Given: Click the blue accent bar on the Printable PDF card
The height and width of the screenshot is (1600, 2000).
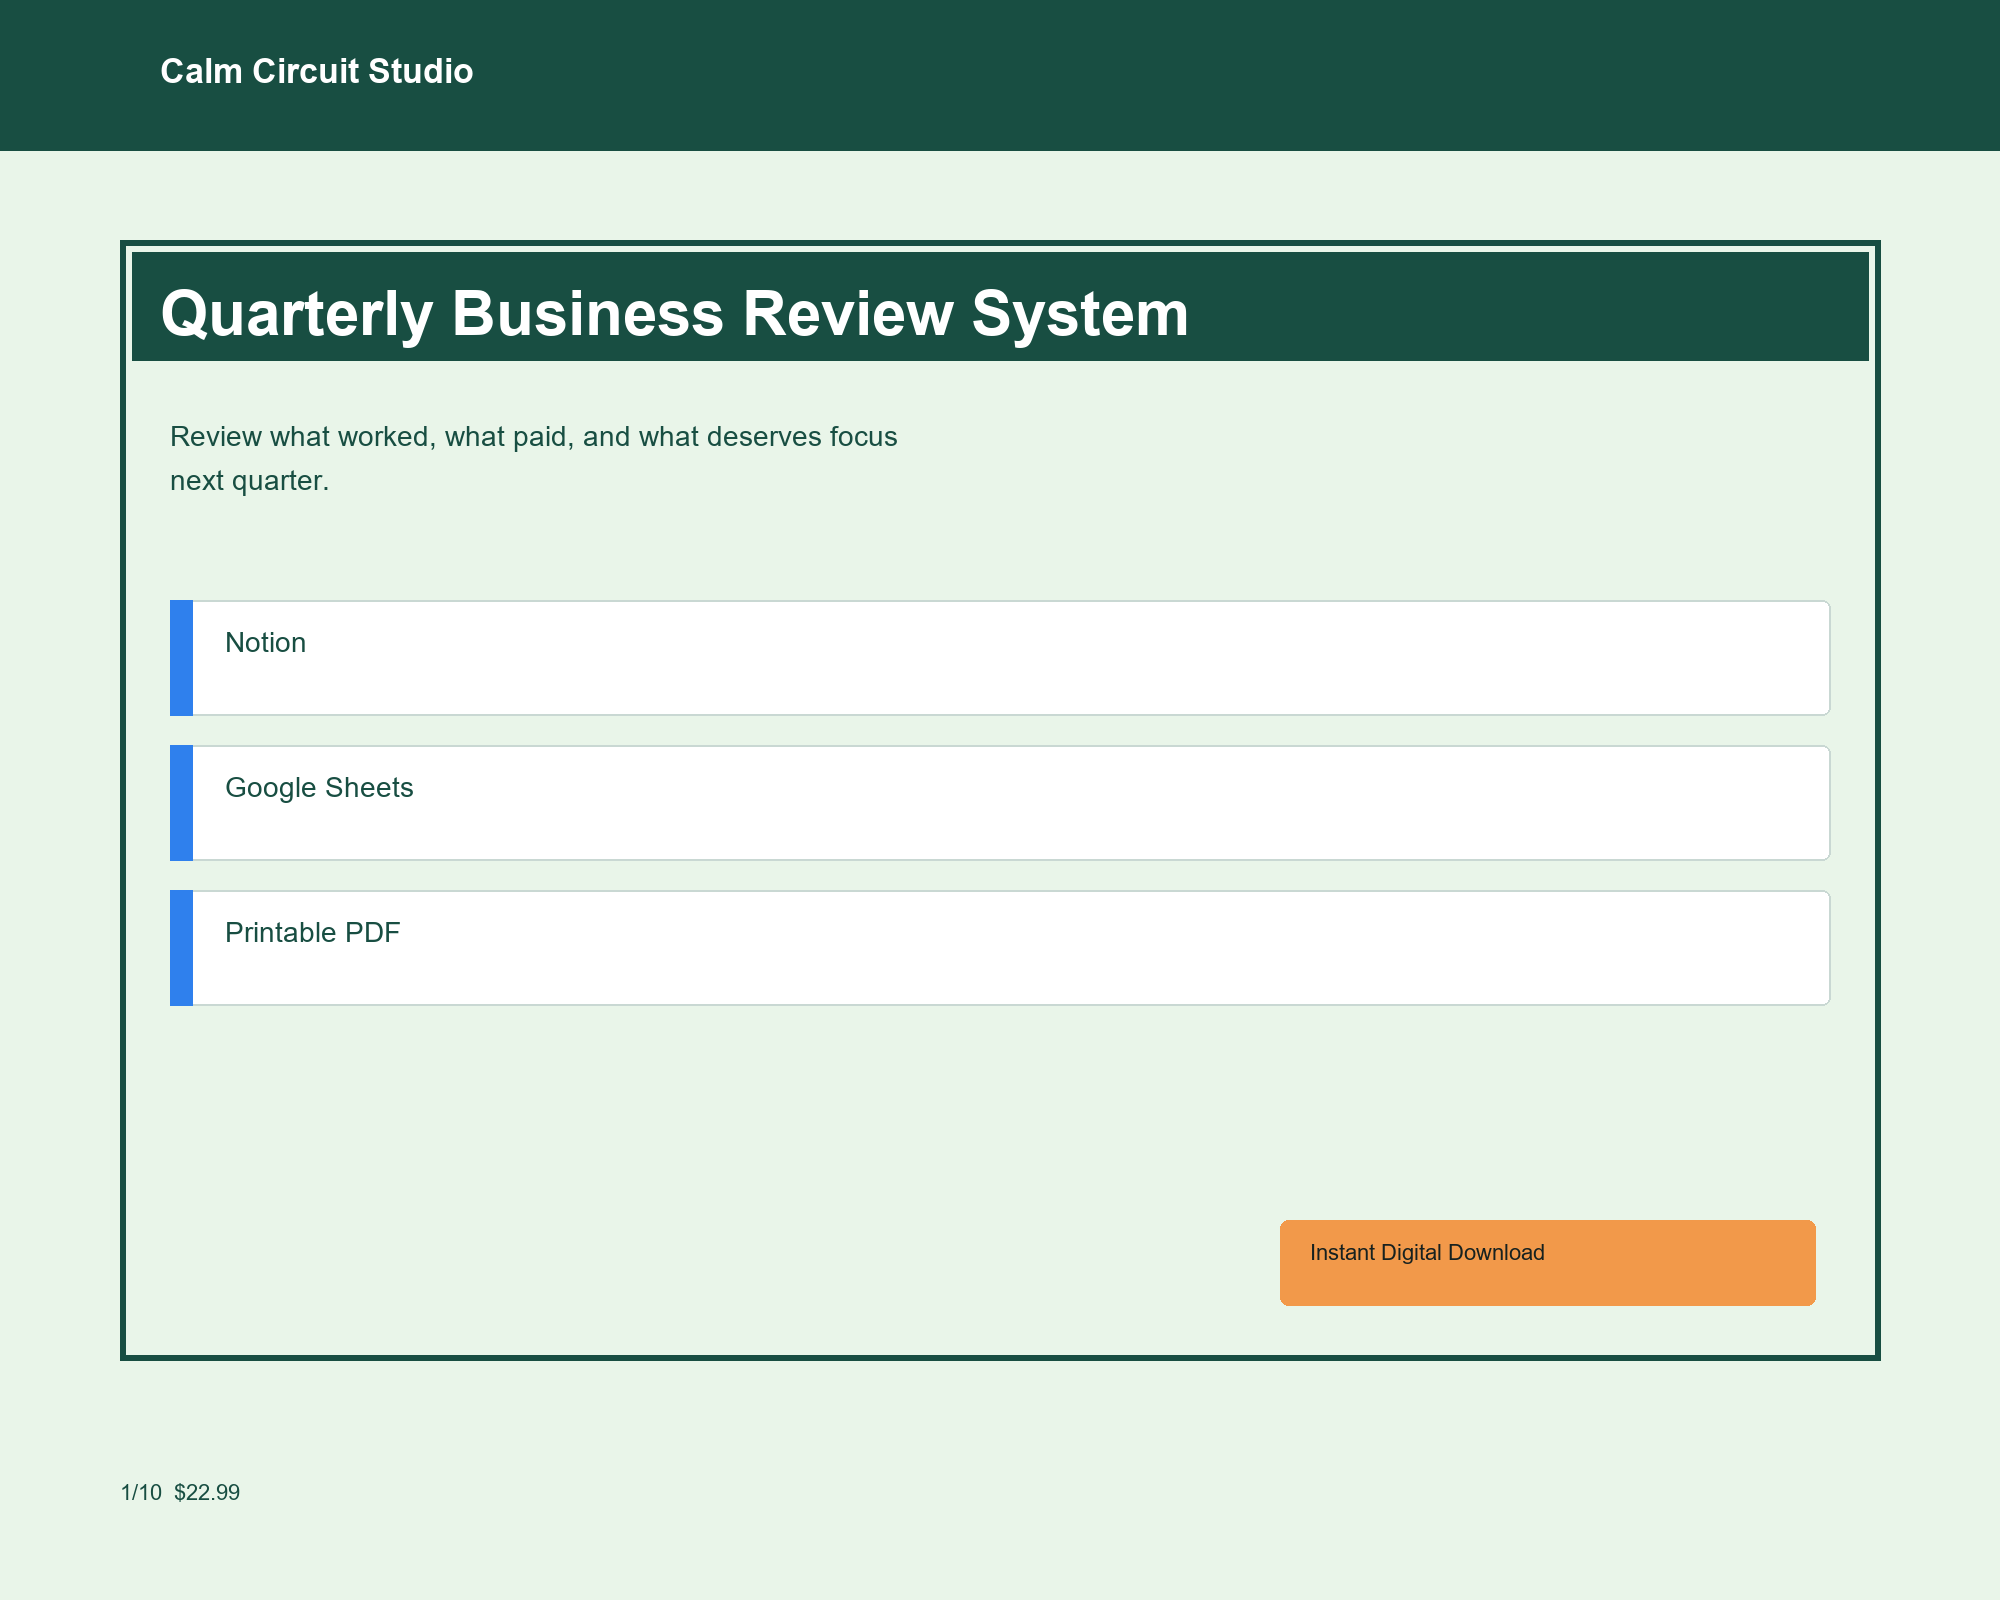Looking at the screenshot, I should [181, 946].
